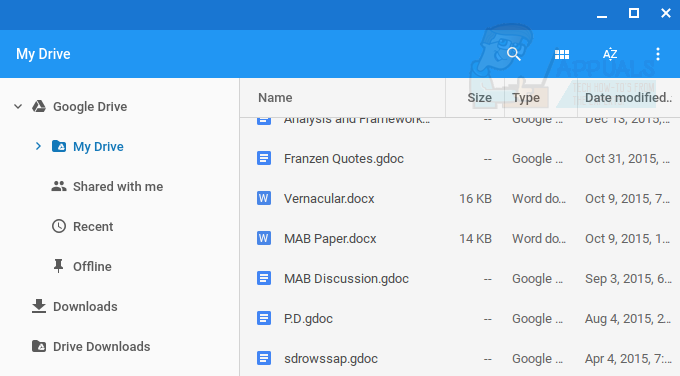Select sdrowssap.gdoc file name
The height and width of the screenshot is (376, 680).
point(330,359)
